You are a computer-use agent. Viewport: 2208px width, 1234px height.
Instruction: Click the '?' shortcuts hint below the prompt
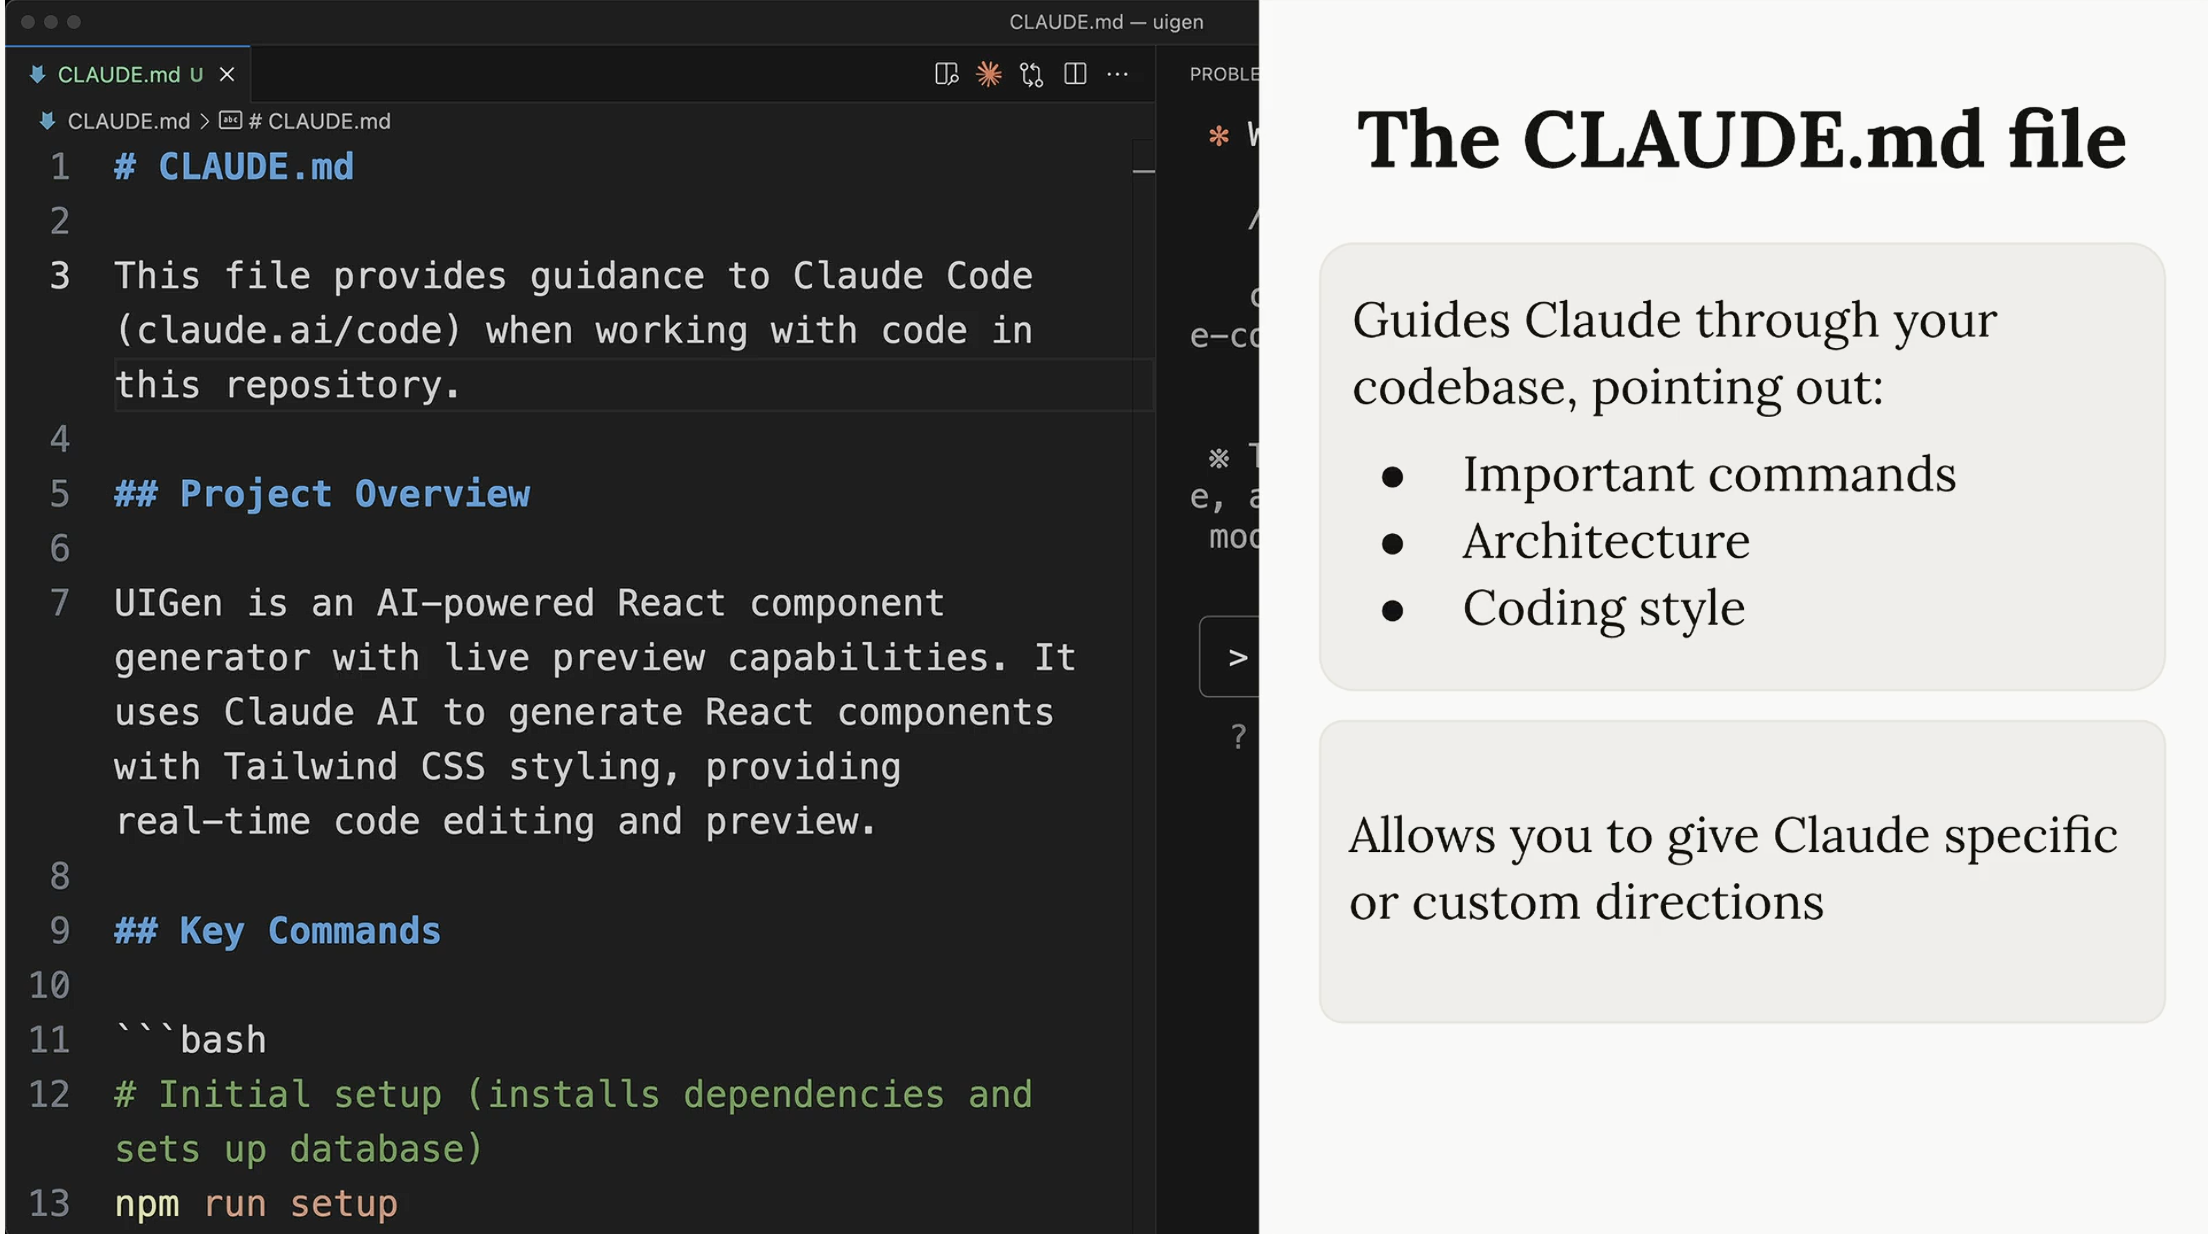(1238, 737)
